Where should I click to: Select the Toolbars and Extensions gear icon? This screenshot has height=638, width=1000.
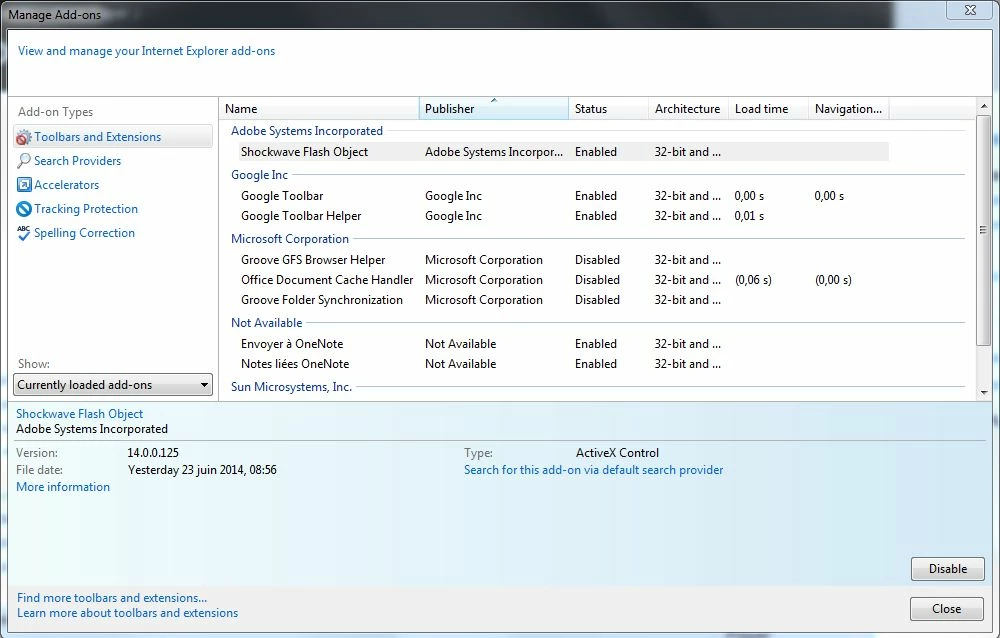pos(24,137)
